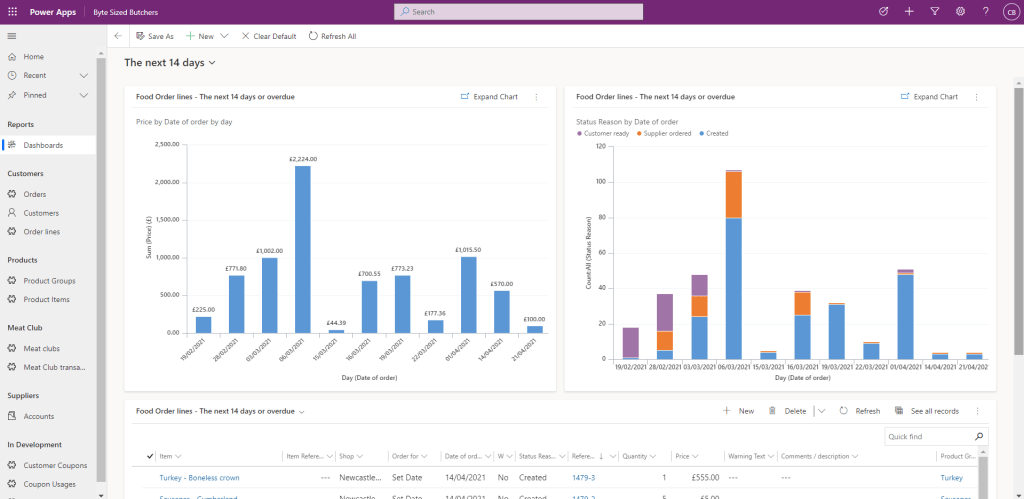Open the 'Turkey - Boneless crown' item link
Viewport: 1024px width, 499px height.
point(199,478)
